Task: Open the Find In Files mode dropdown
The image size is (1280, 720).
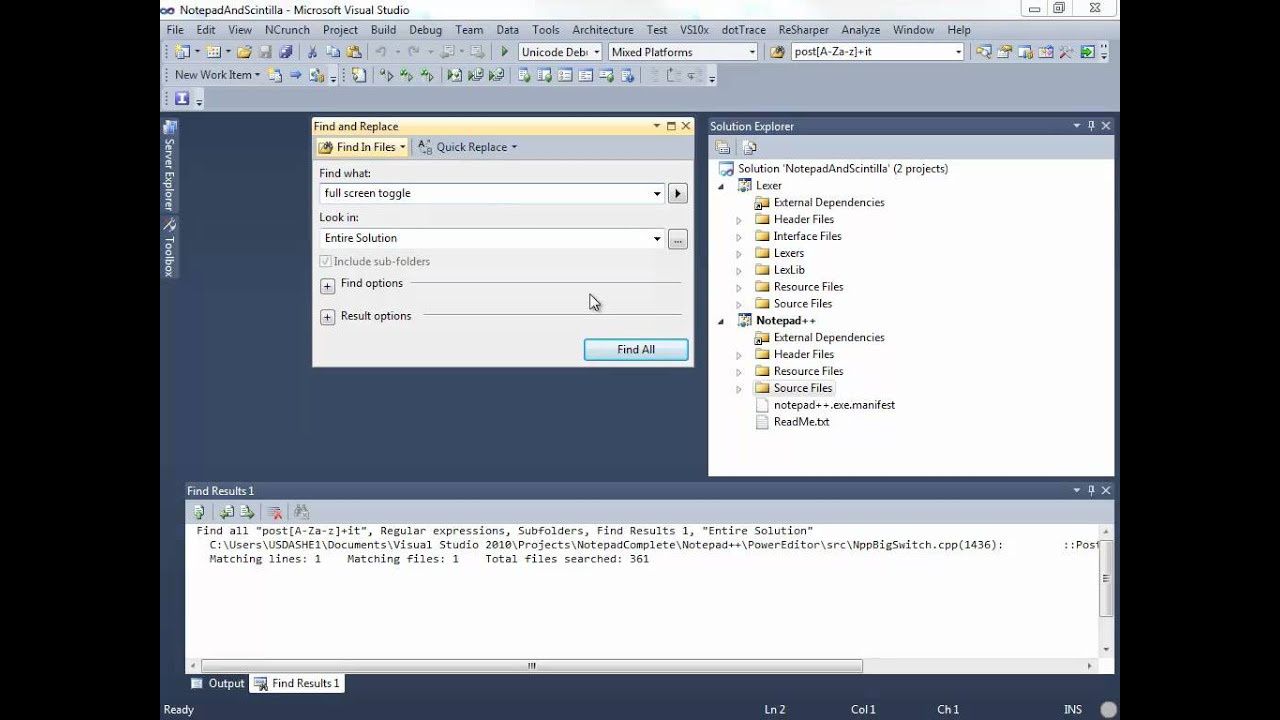Action: click(402, 147)
